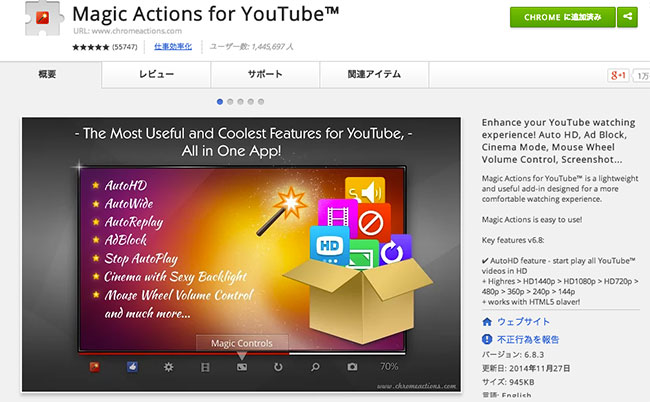Select the 関連アイテム tab
Image resolution: width=650 pixels, height=402 pixels.
[374, 75]
